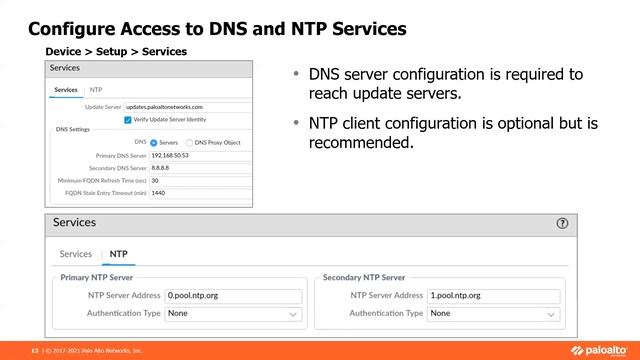Viewport: 640px width, 360px height.
Task: Click the bullet about DNS server configuration
Action: [446, 84]
